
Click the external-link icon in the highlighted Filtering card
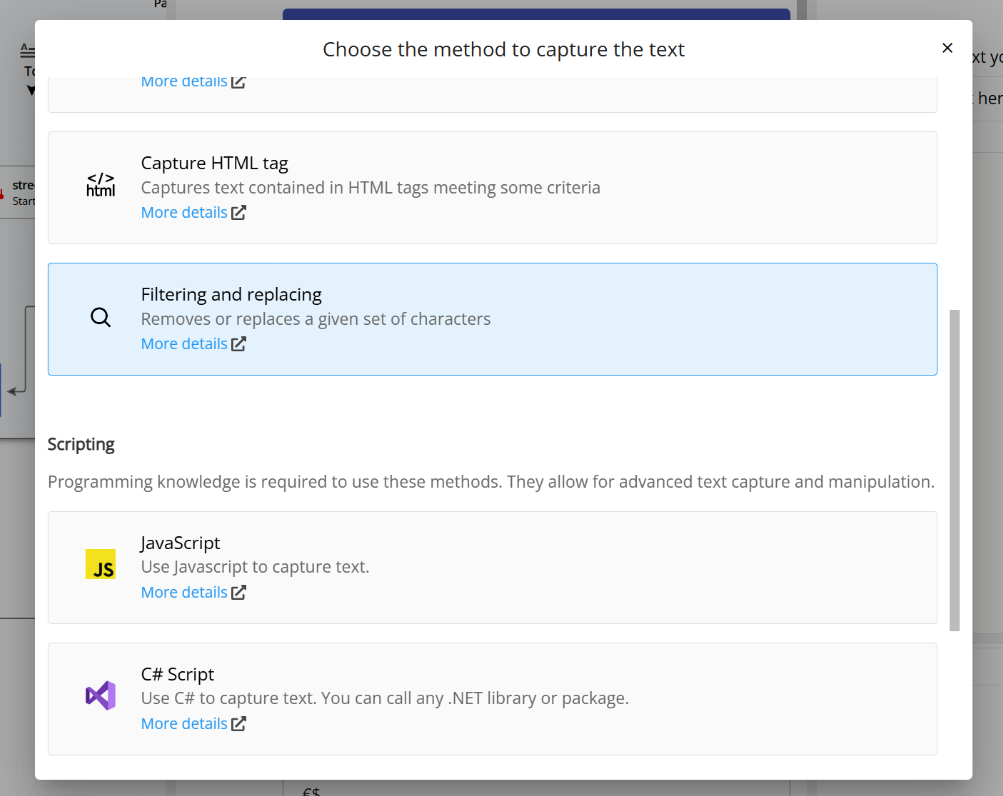click(x=237, y=343)
